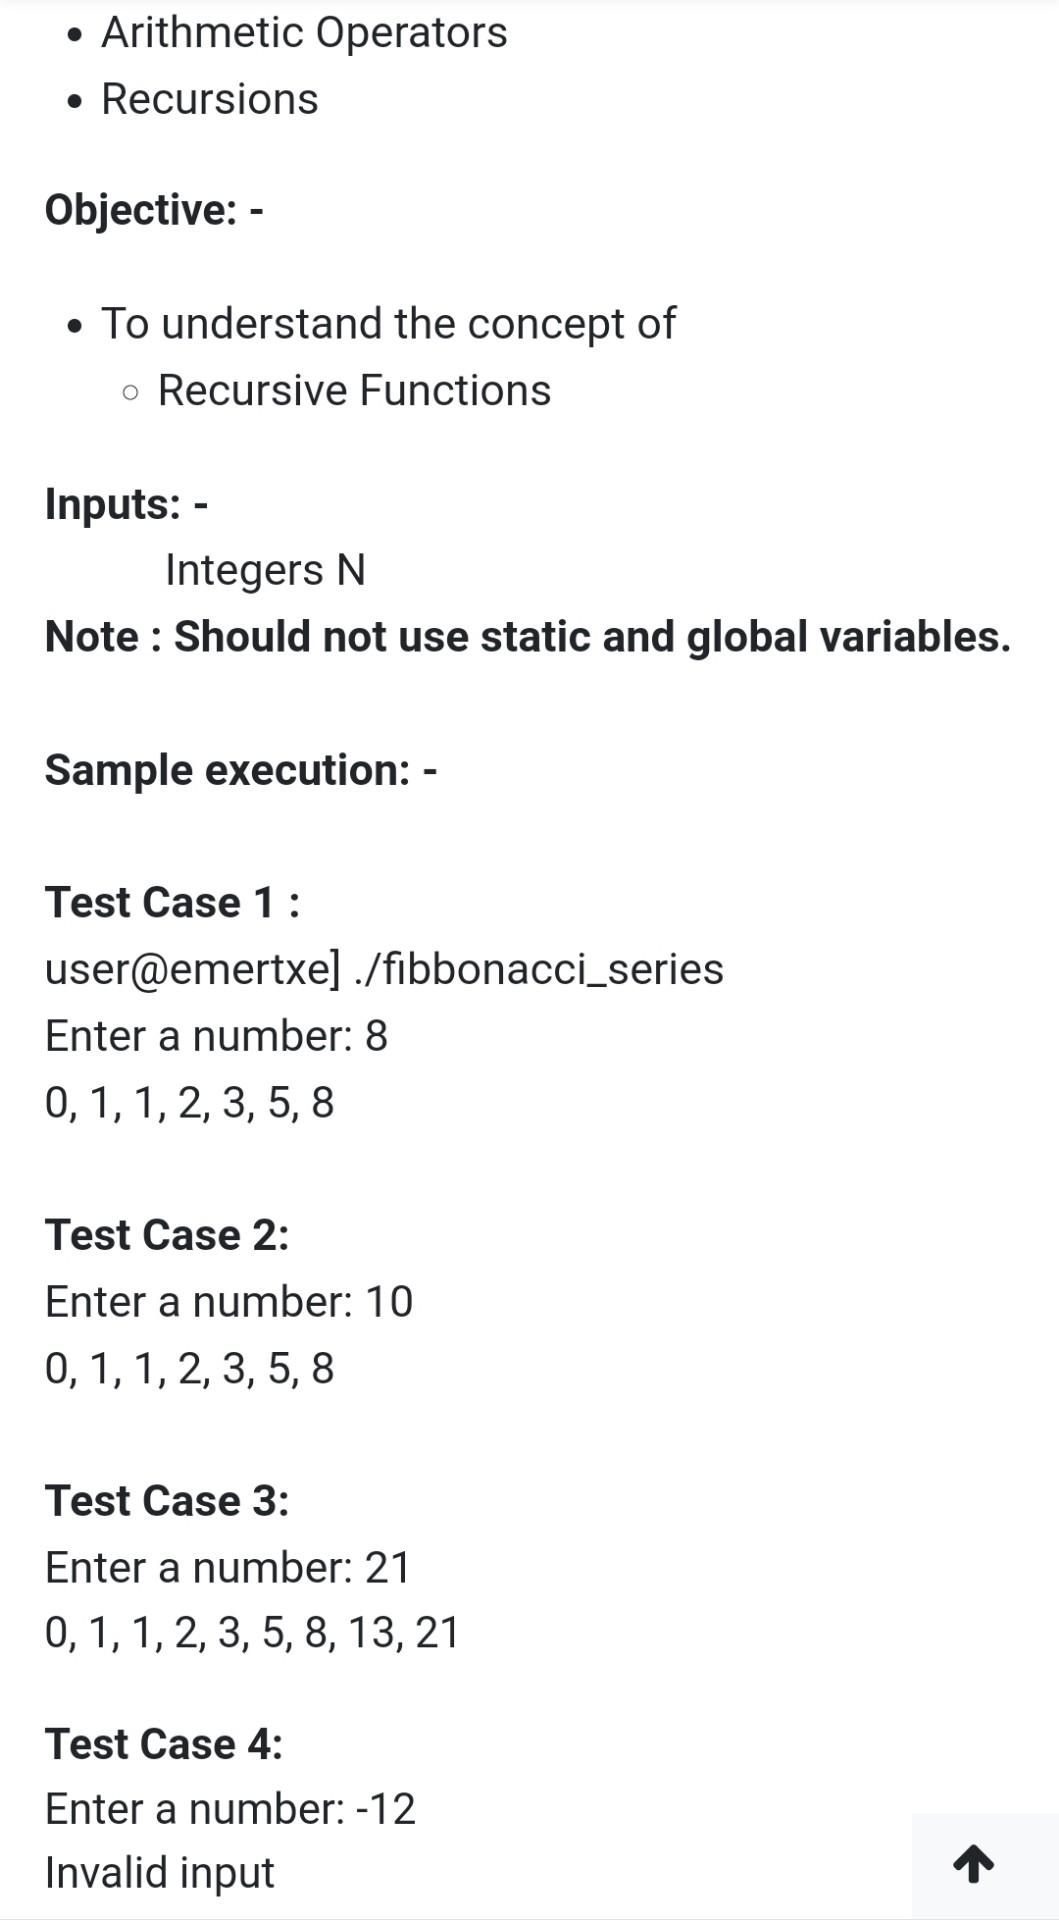The image size is (1059, 1920).
Task: Tap the 'Objective: -' heading
Action: click(154, 210)
